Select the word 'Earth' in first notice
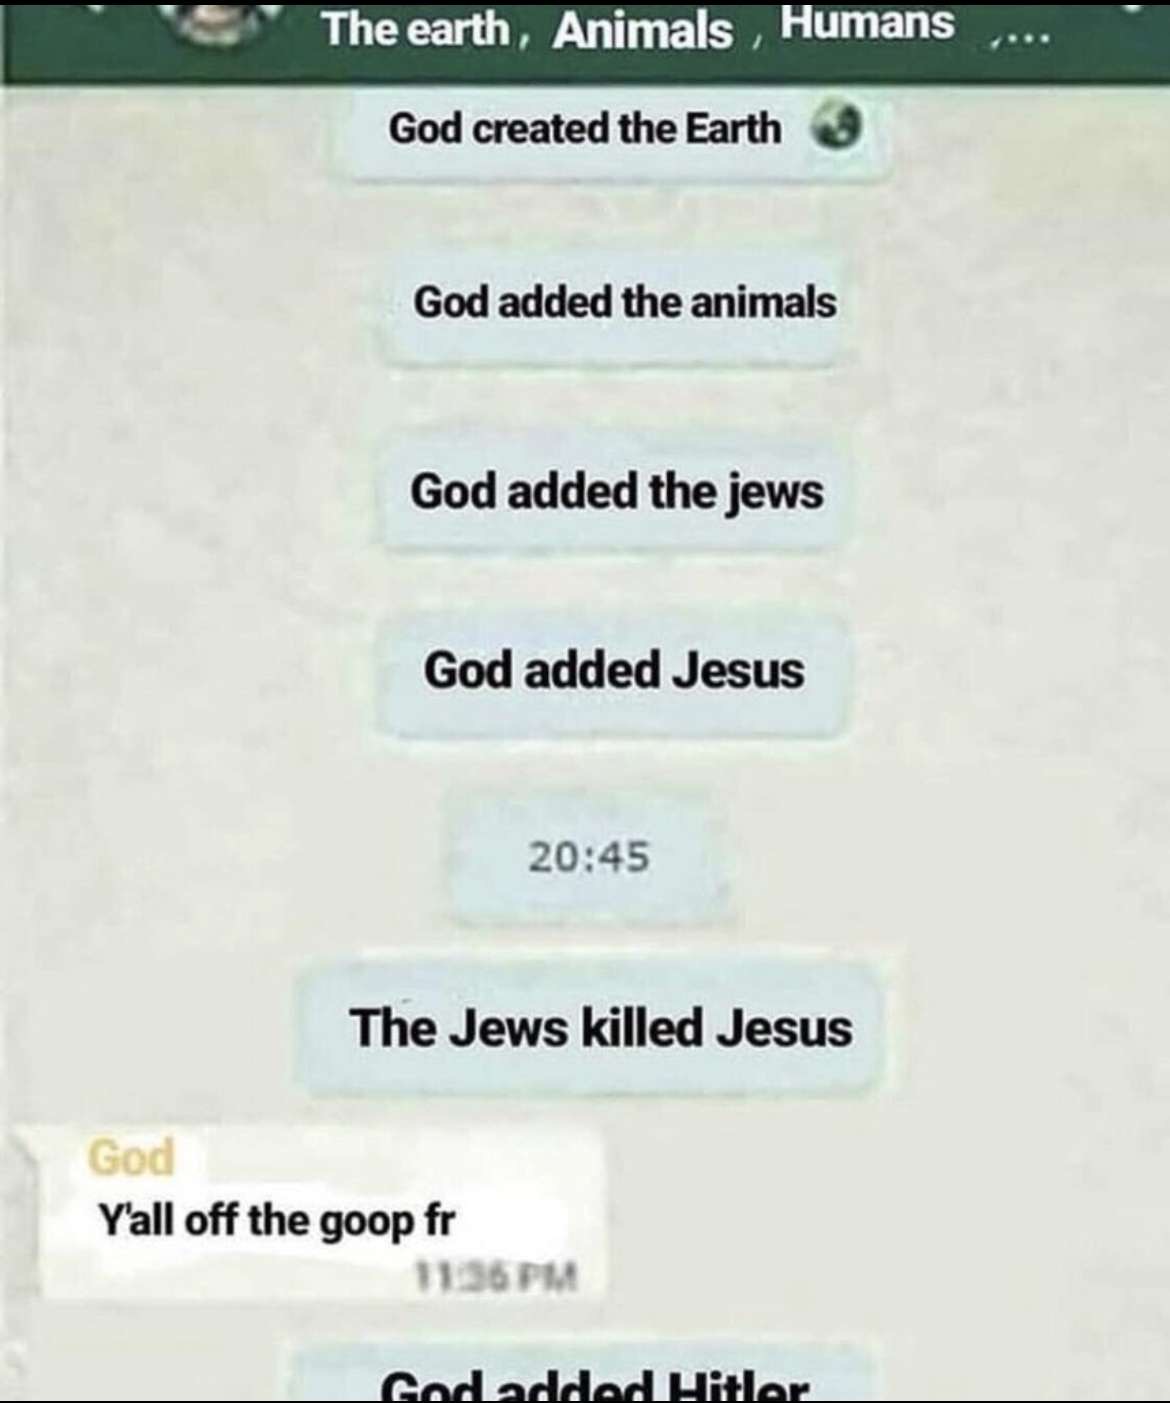This screenshot has width=1170, height=1403. coord(732,129)
